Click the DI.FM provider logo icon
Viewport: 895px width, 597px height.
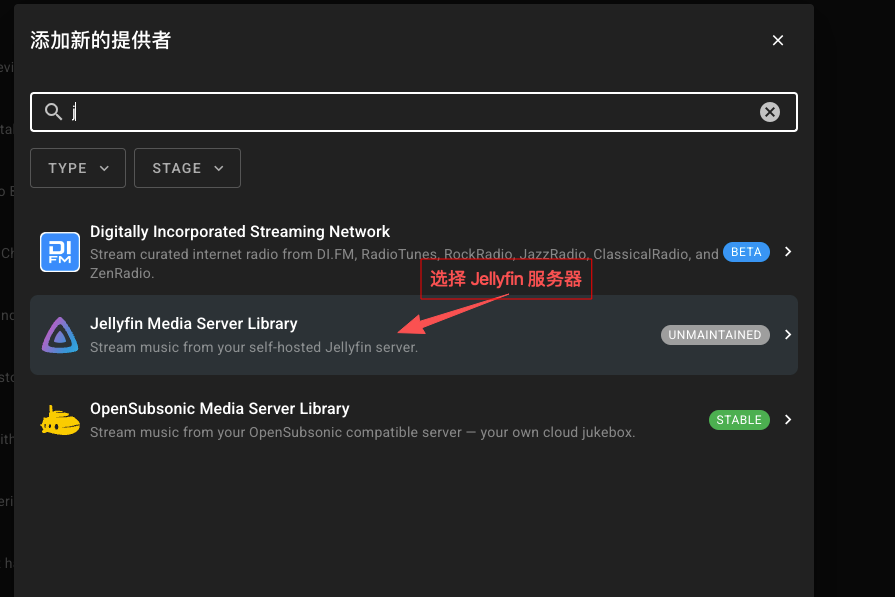click(x=60, y=252)
